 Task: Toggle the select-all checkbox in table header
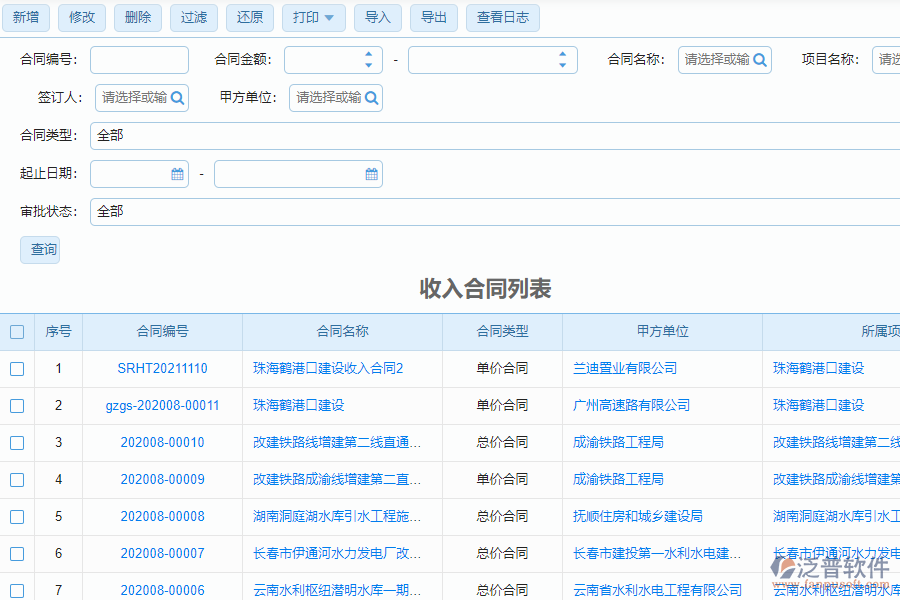16,331
